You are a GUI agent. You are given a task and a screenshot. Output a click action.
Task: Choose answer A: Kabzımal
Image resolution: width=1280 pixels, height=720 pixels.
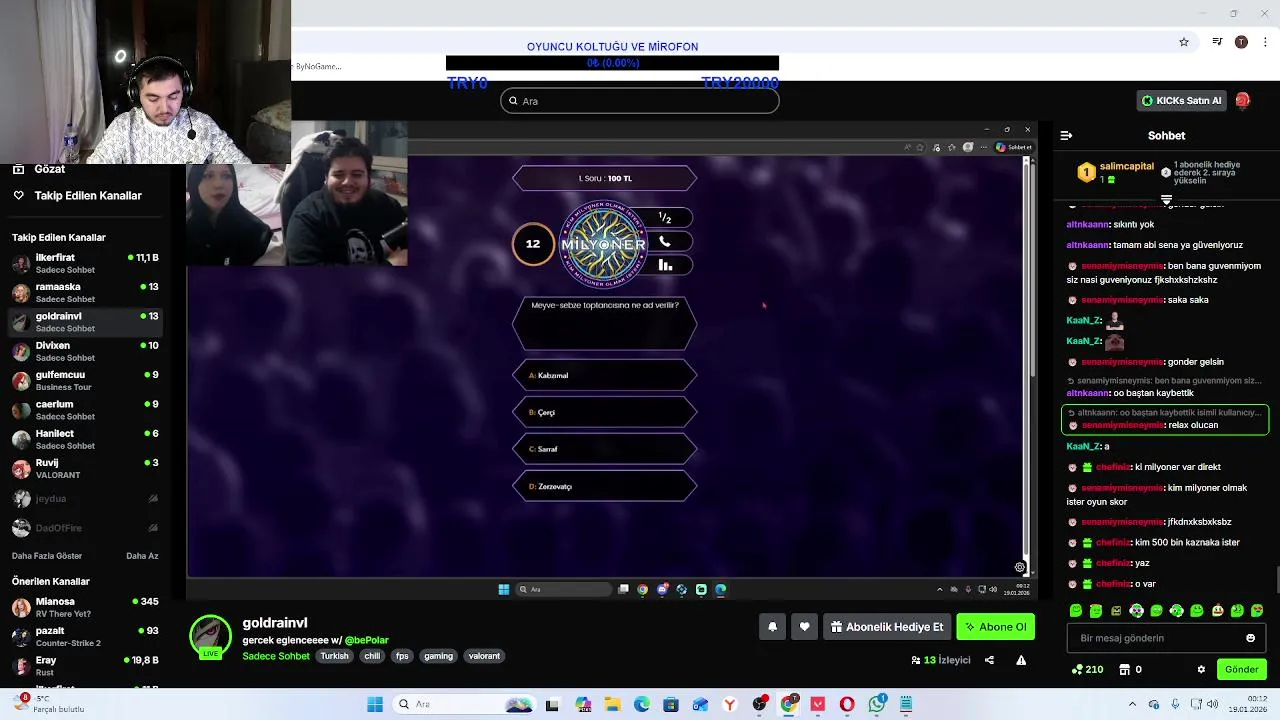(x=605, y=375)
